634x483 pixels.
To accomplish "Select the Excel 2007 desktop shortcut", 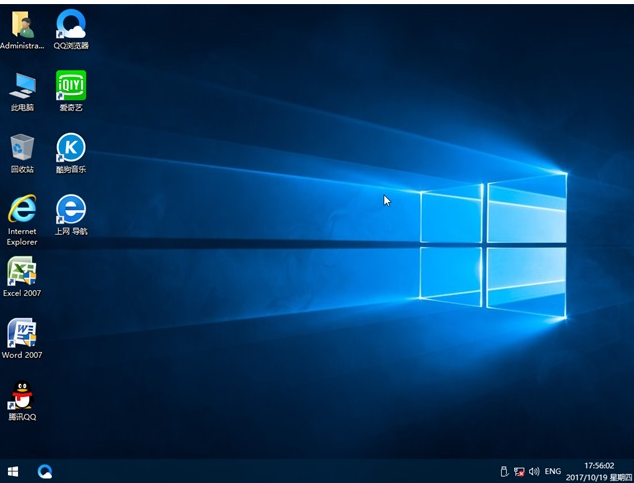I will pos(21,271).
